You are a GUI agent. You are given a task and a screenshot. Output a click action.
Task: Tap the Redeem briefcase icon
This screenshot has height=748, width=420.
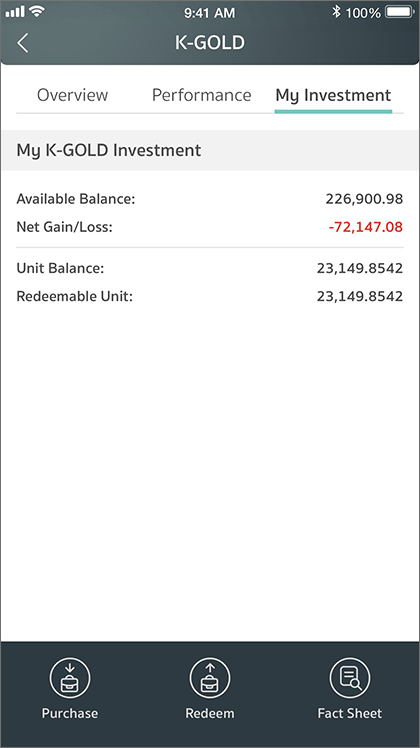[x=210, y=677]
